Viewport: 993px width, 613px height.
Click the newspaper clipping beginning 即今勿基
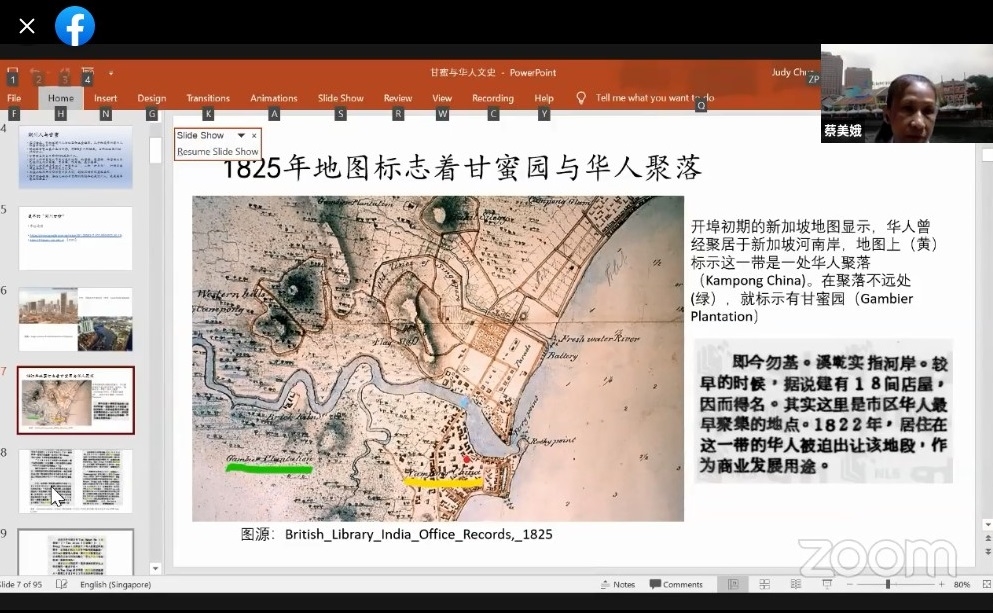823,412
